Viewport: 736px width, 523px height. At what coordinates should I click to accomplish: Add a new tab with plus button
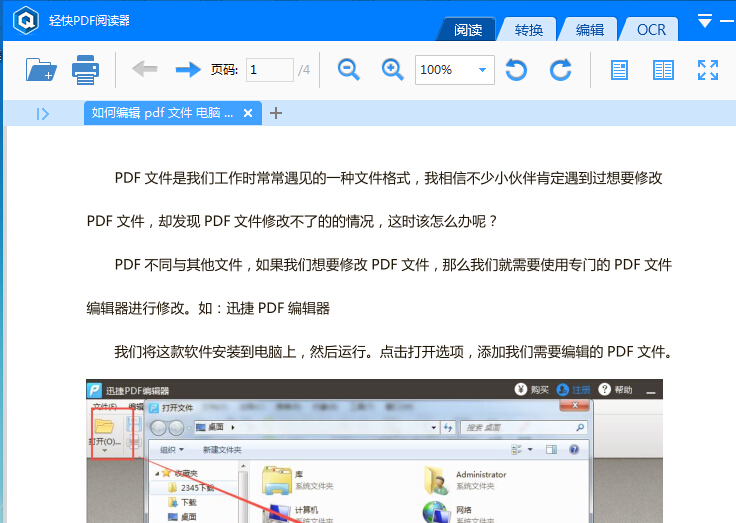pos(276,113)
